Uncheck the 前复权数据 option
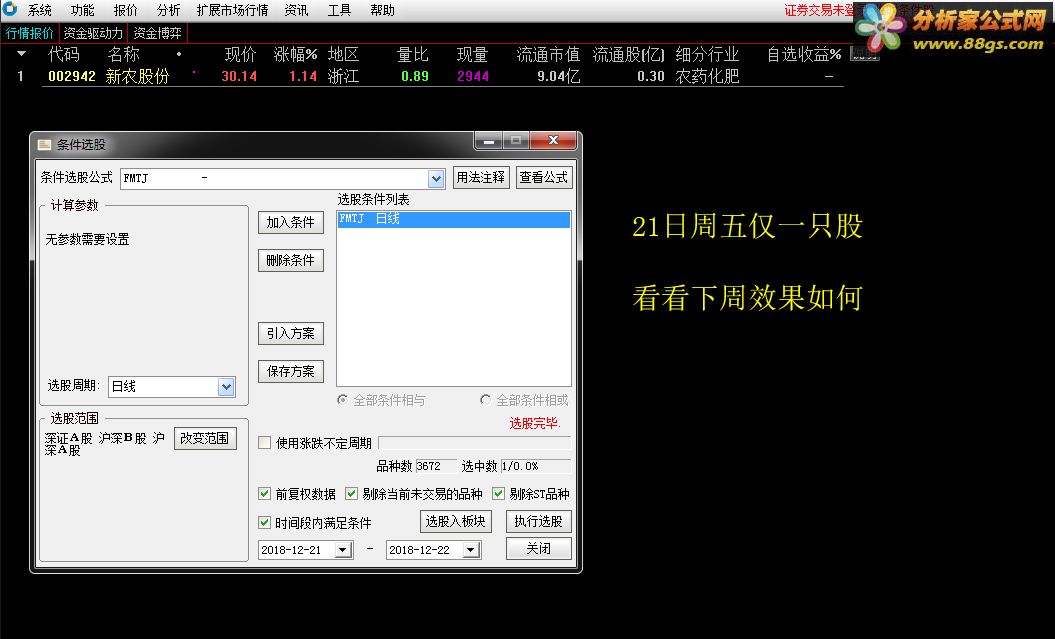Screen dimensions: 1055x639 tap(265, 493)
